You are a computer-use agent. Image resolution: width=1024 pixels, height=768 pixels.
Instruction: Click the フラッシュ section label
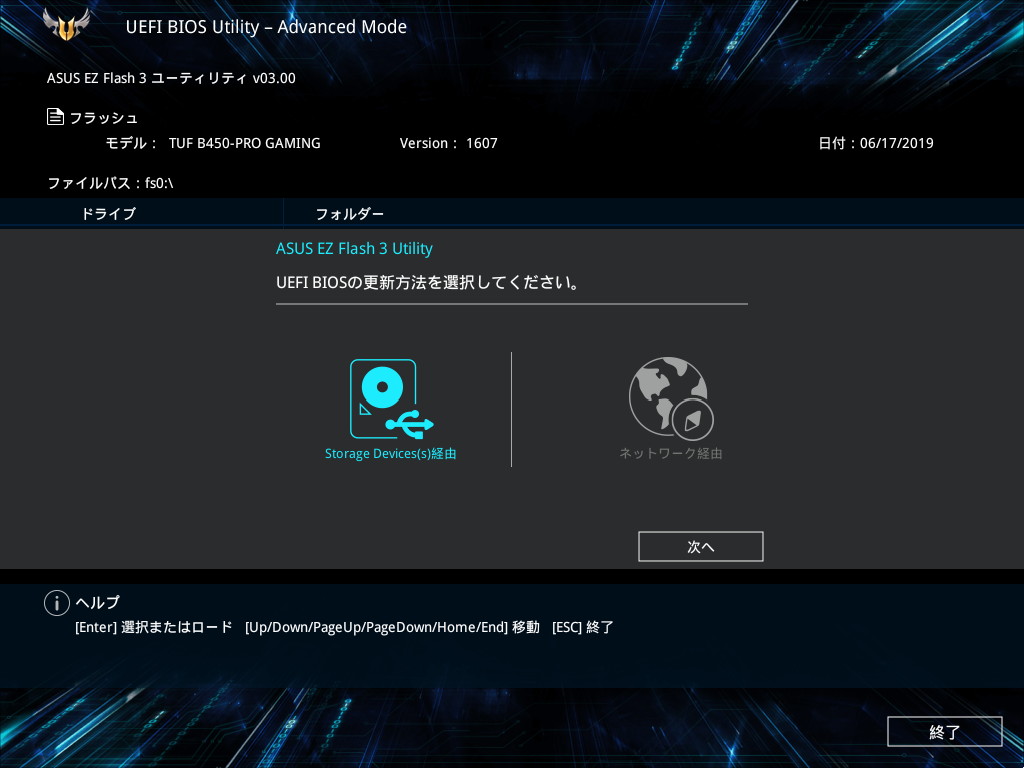[x=104, y=118]
